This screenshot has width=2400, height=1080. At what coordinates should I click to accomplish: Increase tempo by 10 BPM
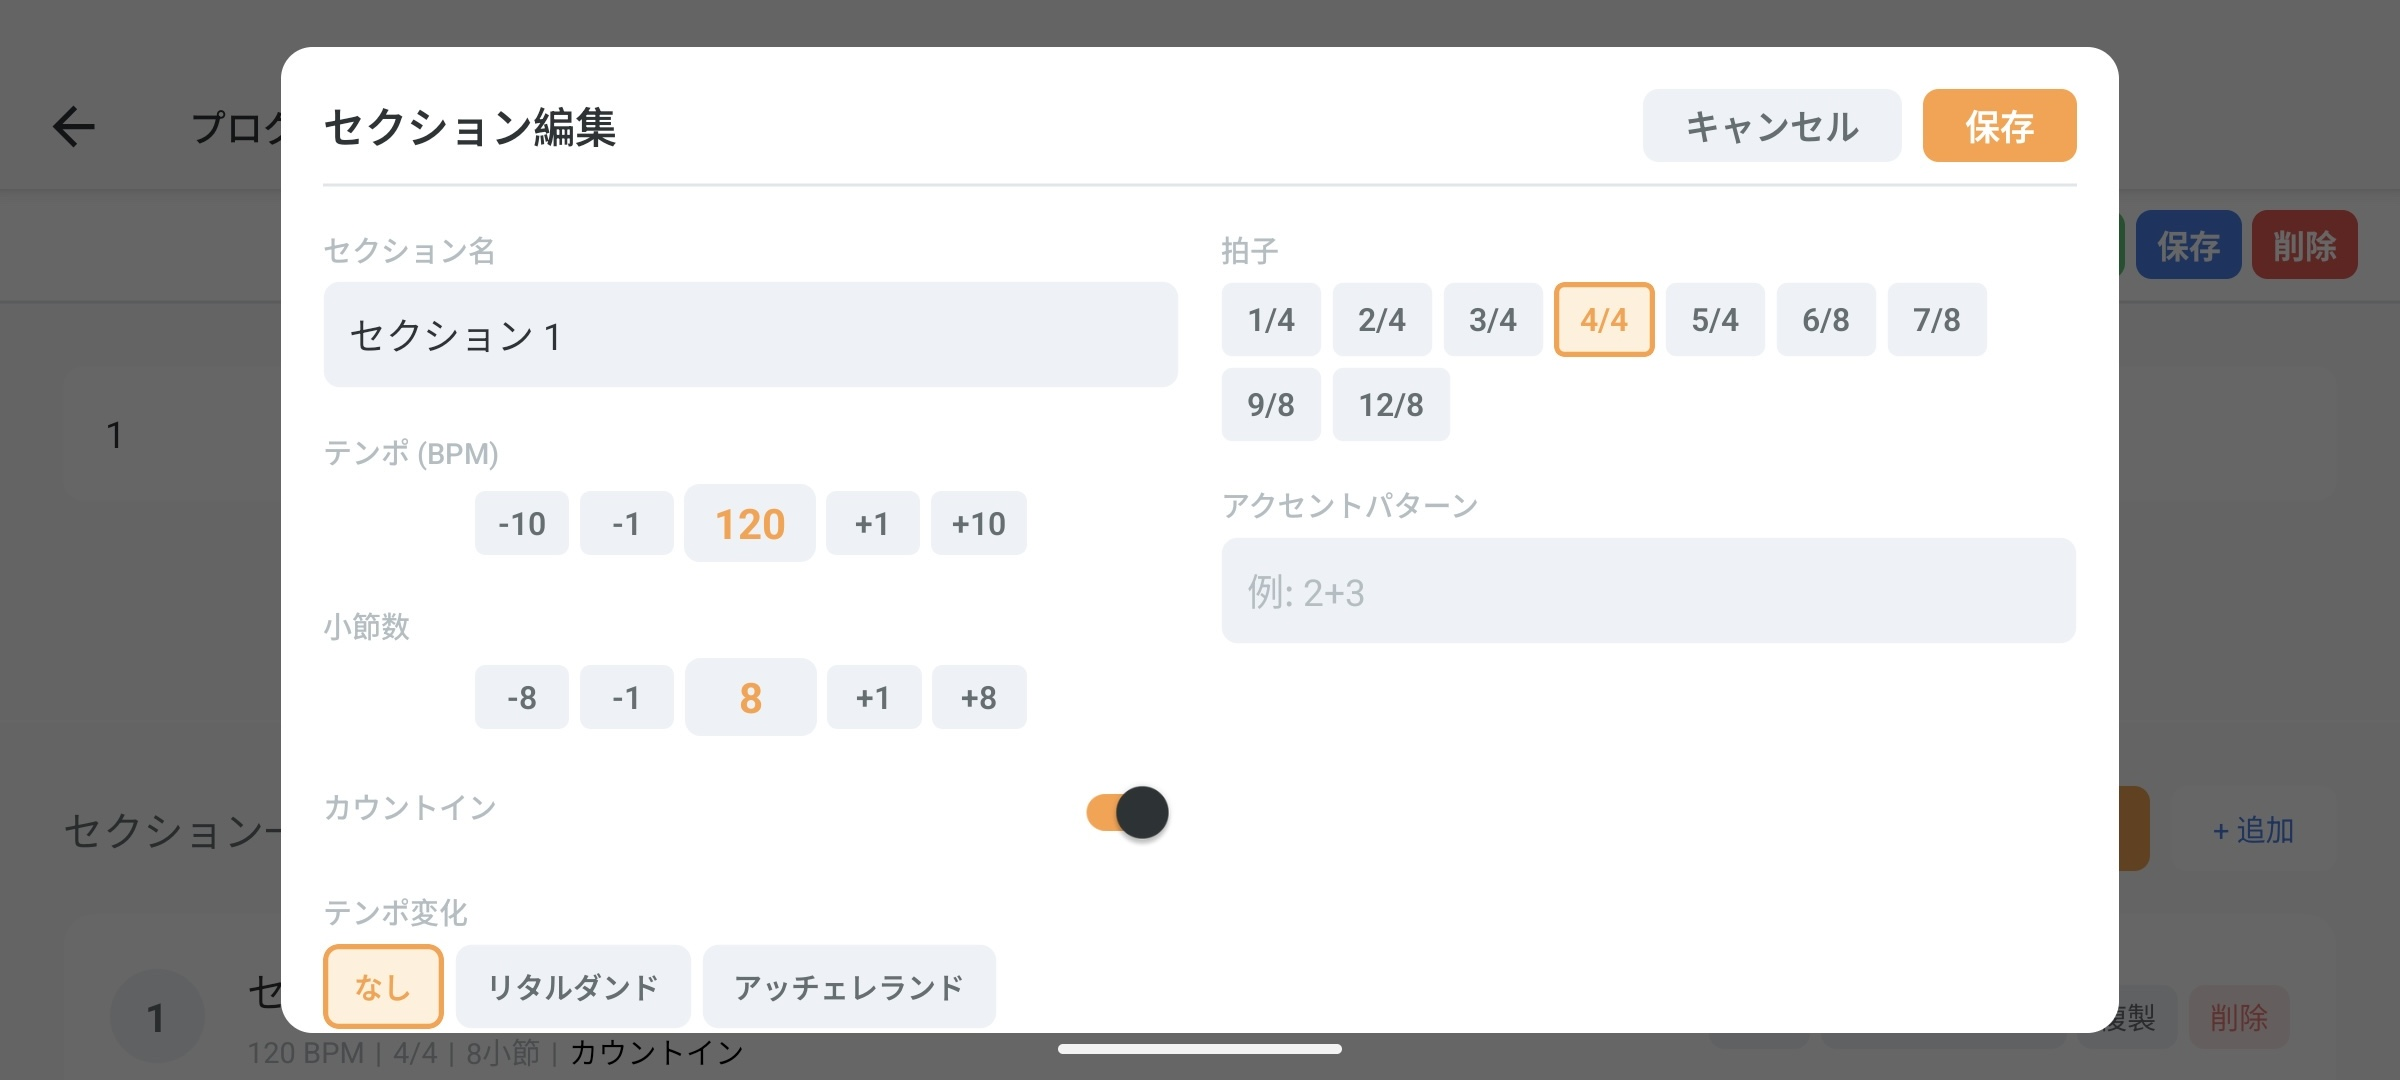pyautogui.click(x=977, y=522)
